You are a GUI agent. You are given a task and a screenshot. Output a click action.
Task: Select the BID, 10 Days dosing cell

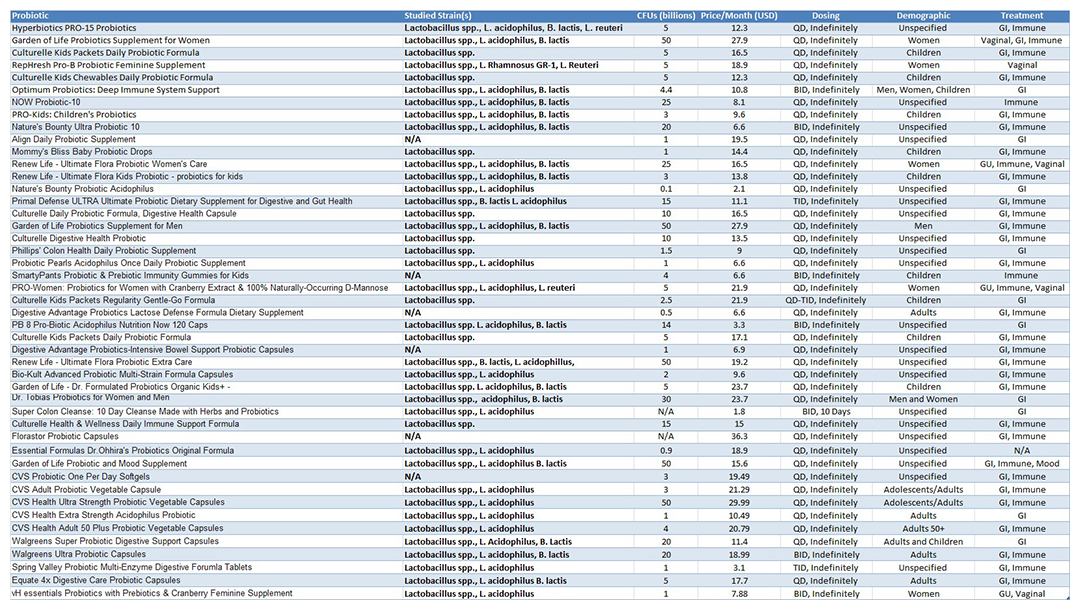pyautogui.click(x=826, y=412)
